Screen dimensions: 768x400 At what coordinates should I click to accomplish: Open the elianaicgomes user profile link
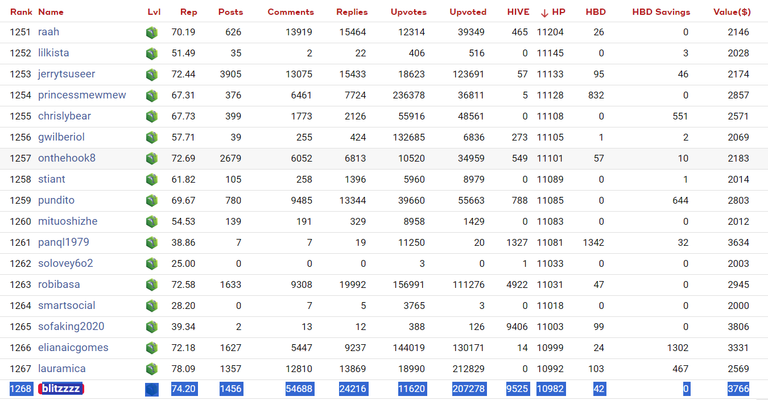pyautogui.click(x=73, y=348)
